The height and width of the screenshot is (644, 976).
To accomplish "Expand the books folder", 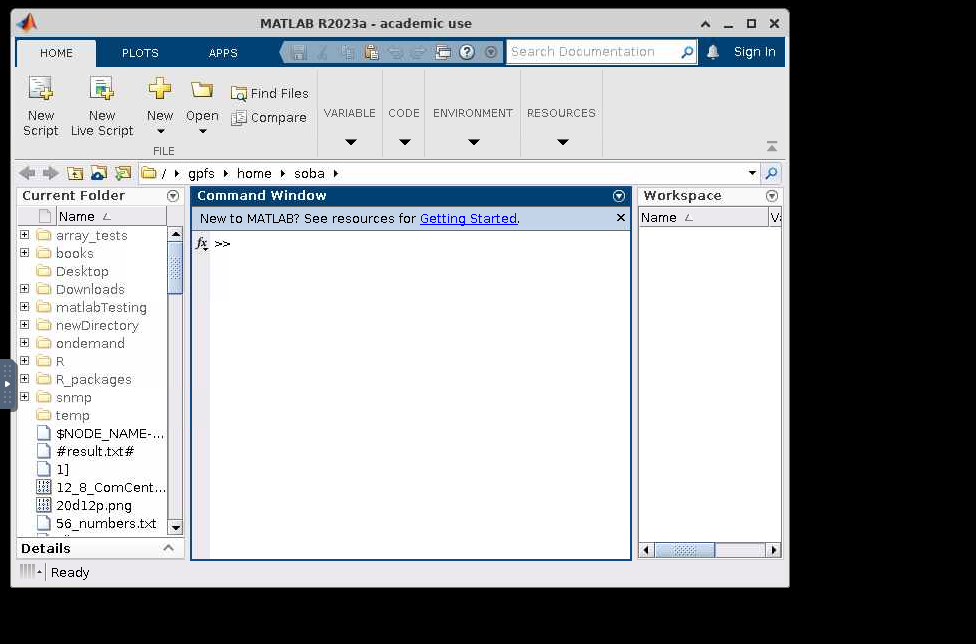I will tap(24, 253).
